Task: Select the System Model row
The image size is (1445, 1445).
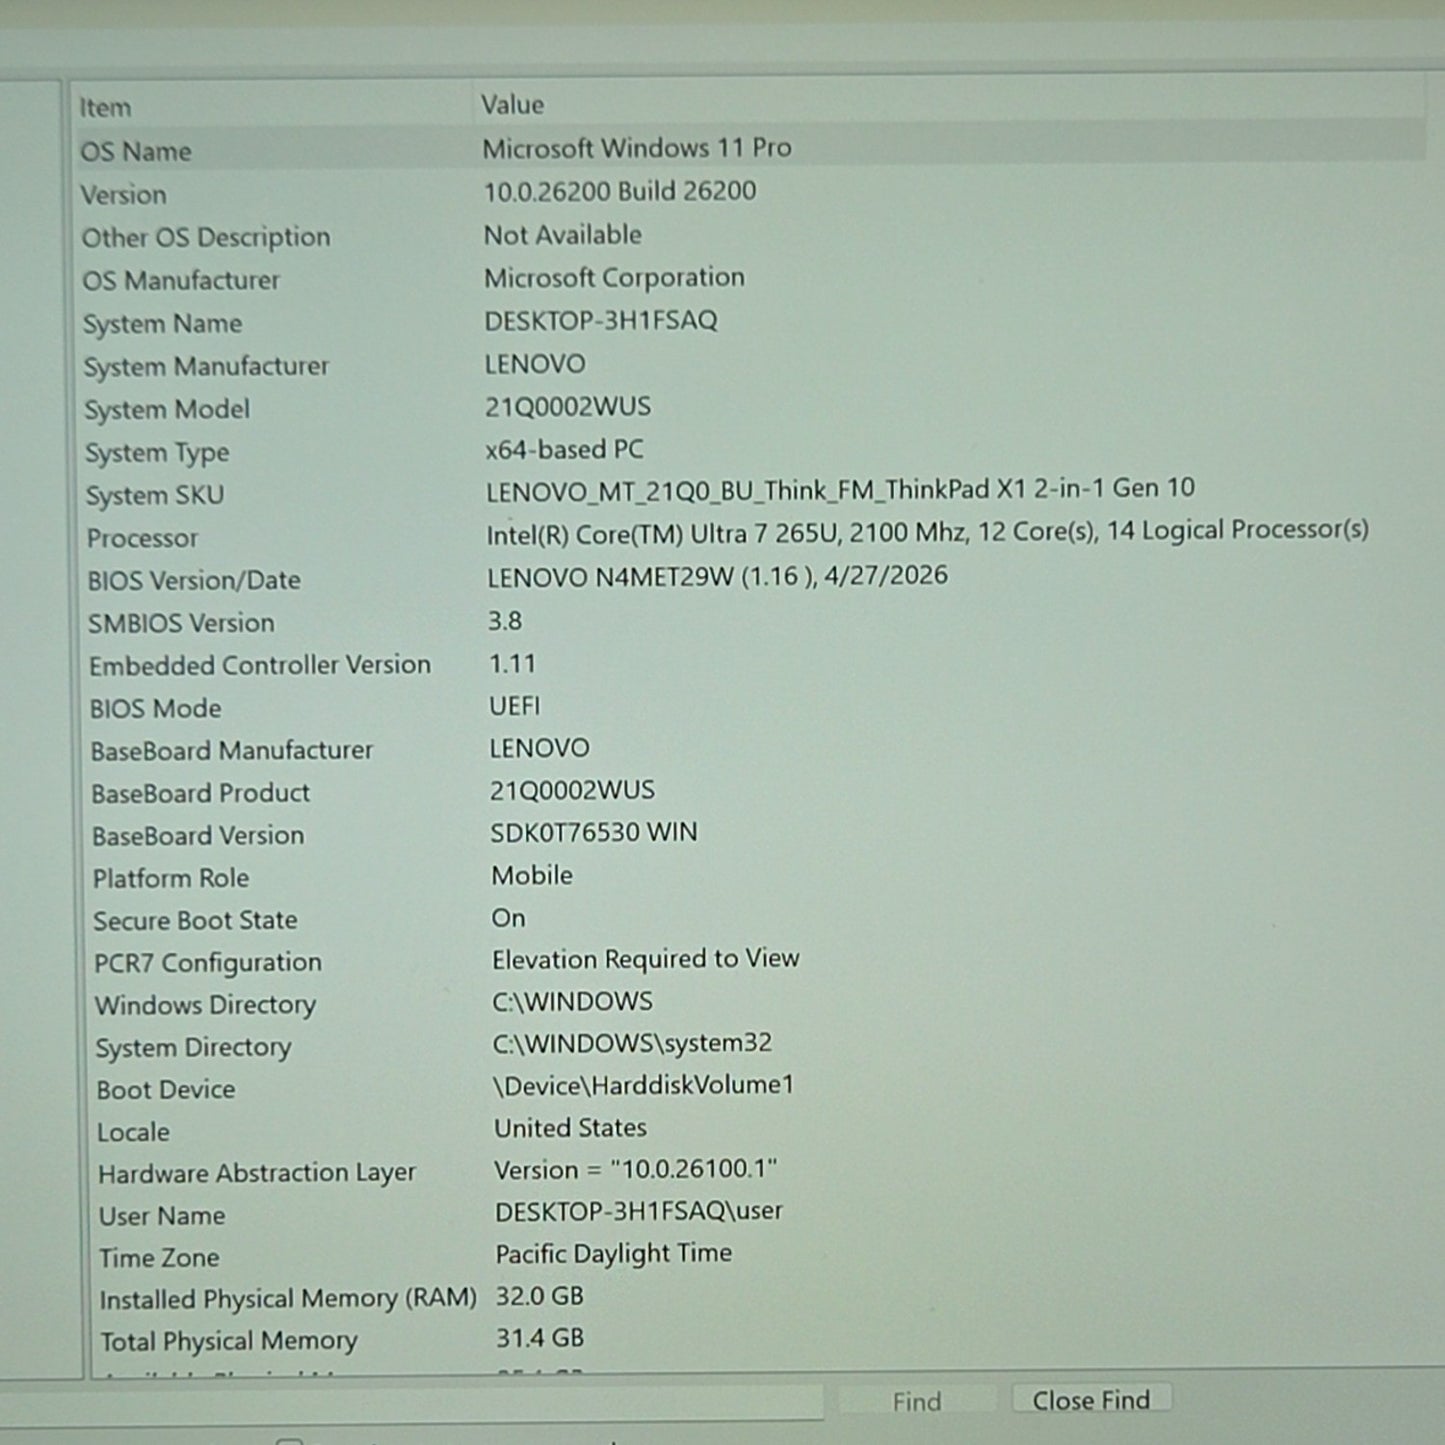Action: click(751, 407)
